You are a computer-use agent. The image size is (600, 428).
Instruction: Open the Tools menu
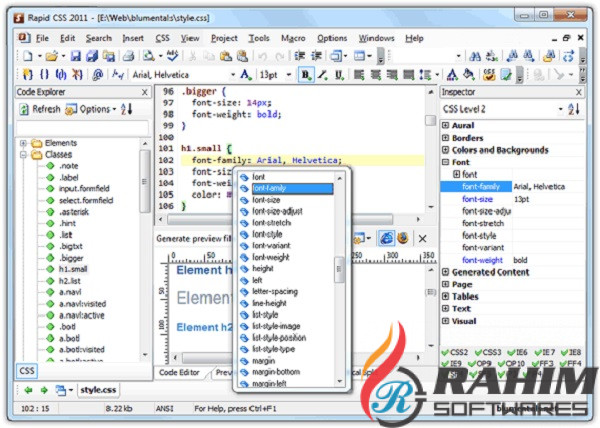[259, 38]
